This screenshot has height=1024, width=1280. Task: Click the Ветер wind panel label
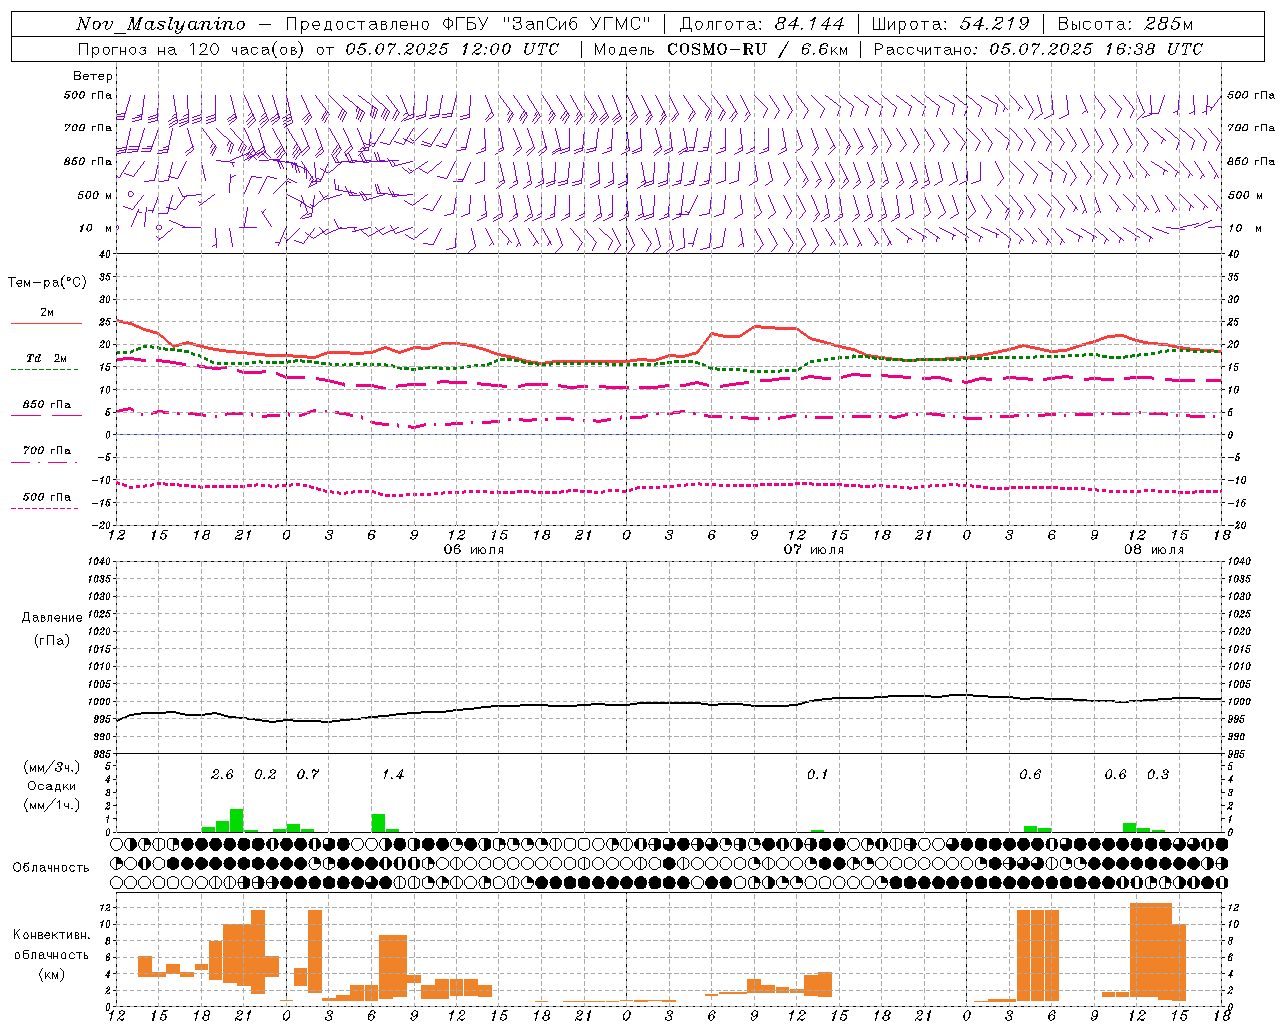pos(93,76)
